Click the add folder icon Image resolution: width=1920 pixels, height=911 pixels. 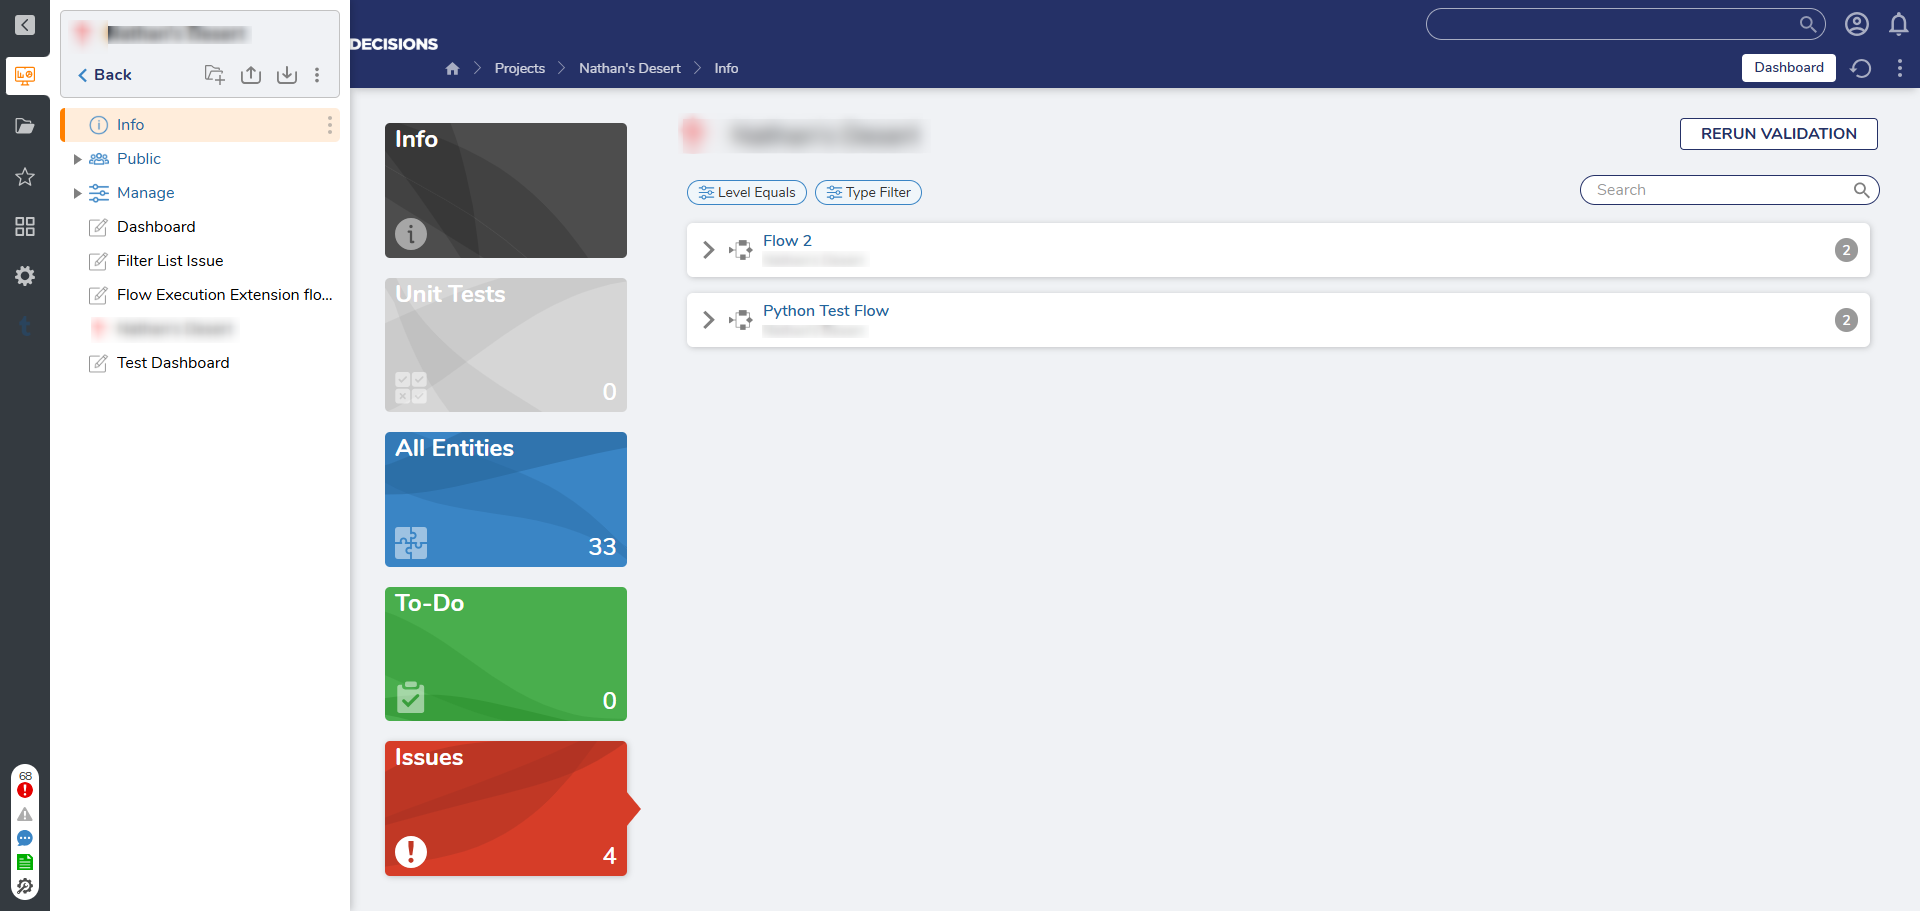click(x=214, y=75)
